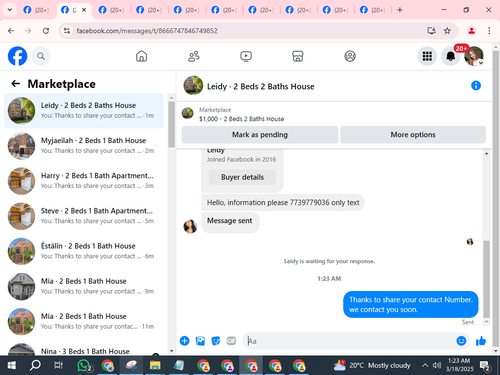
Task: Switch to the fourth Facebook browser tab
Action: [149, 10]
